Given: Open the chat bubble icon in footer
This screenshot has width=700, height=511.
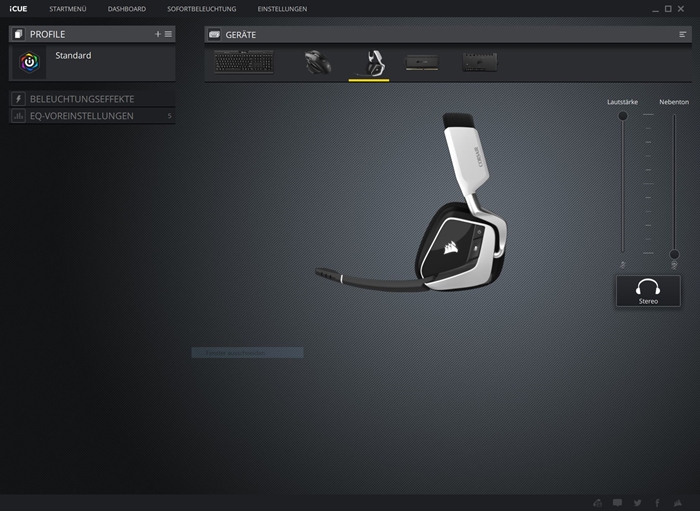Looking at the screenshot, I should click(617, 502).
